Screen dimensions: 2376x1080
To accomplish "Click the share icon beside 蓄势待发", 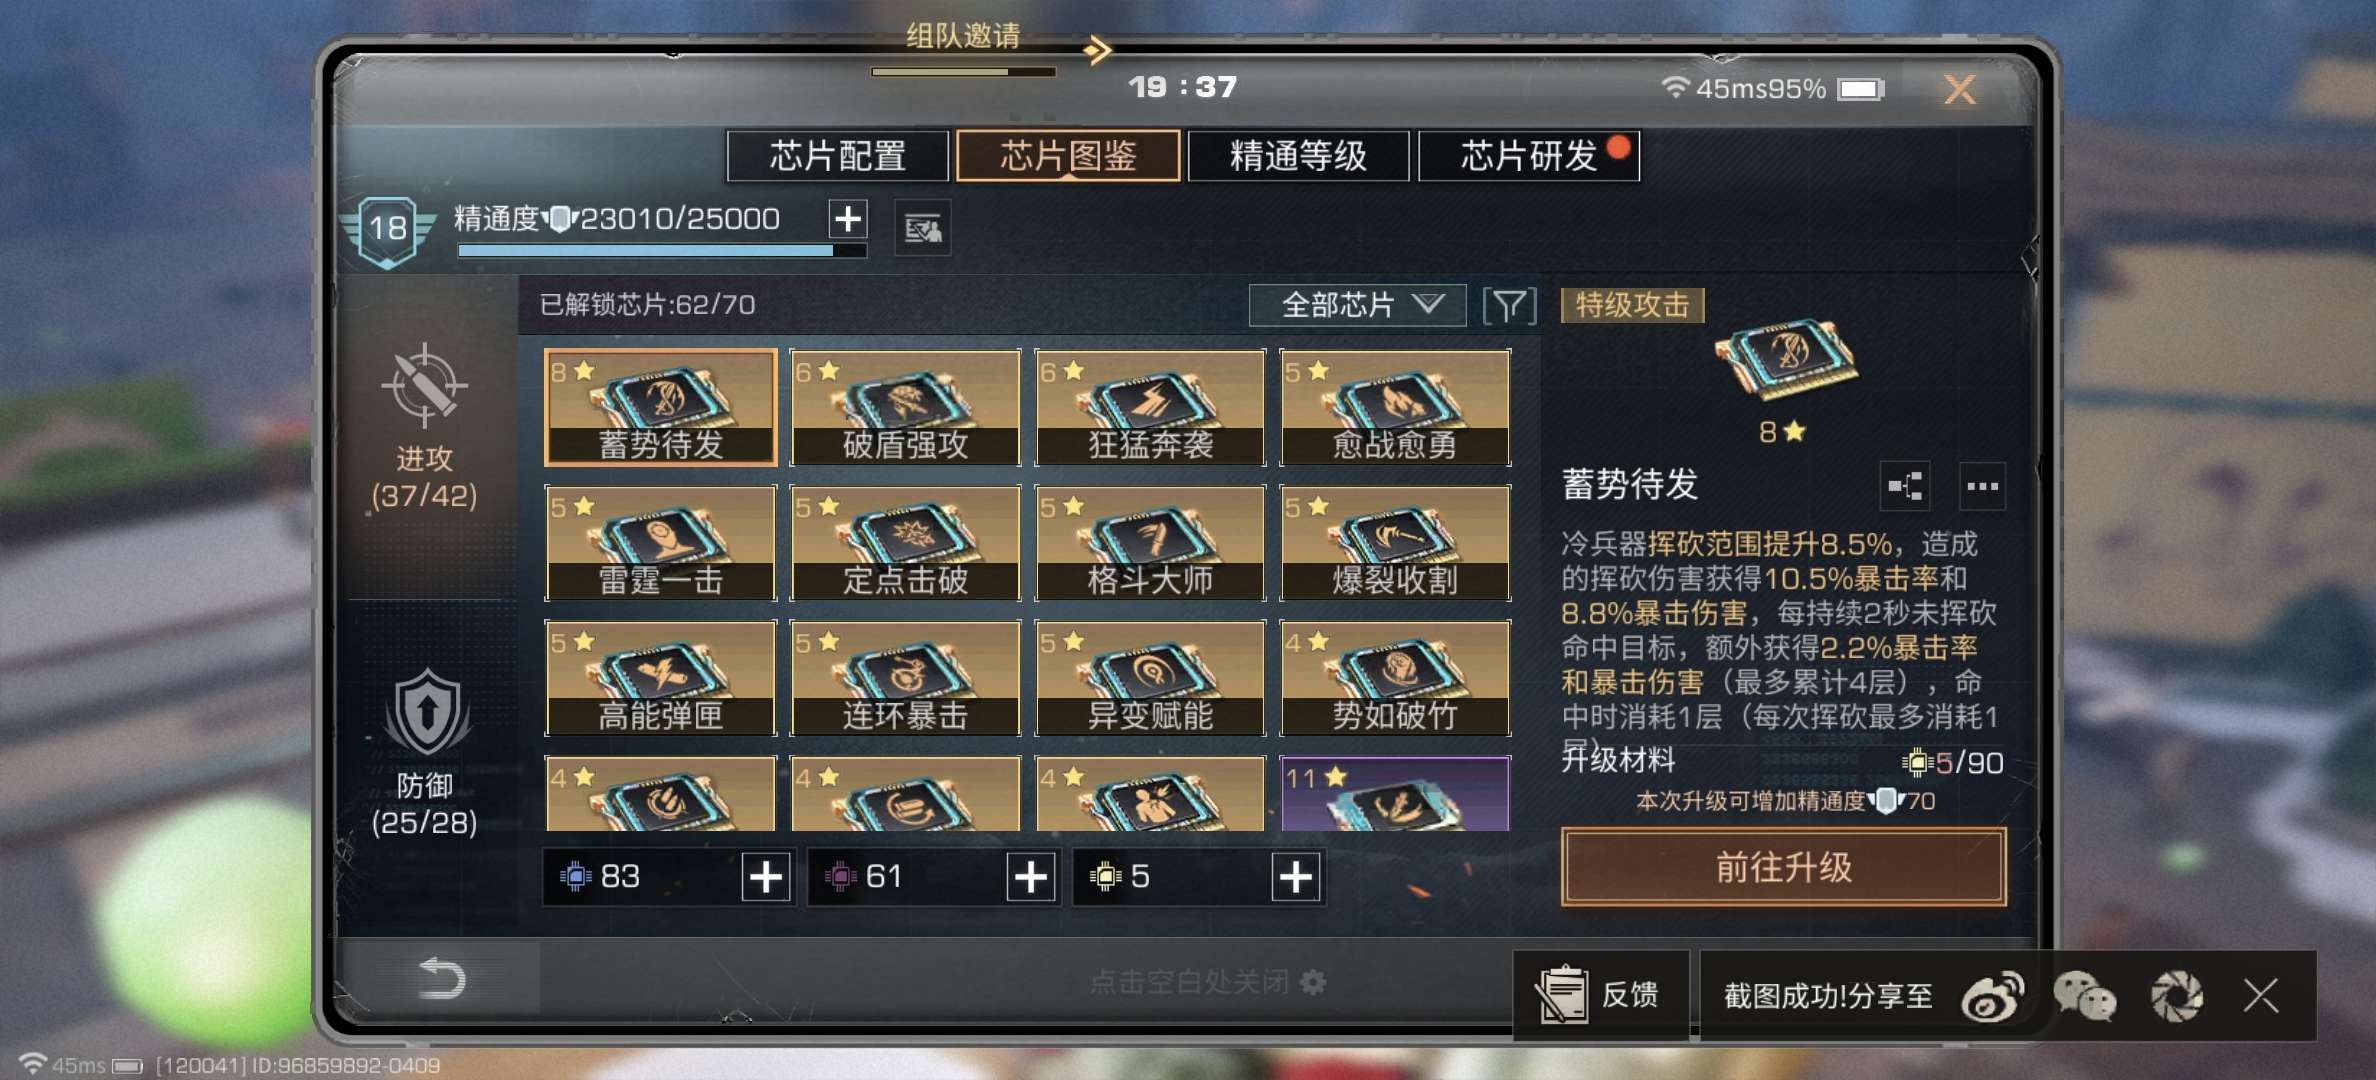I will 1905,486.
